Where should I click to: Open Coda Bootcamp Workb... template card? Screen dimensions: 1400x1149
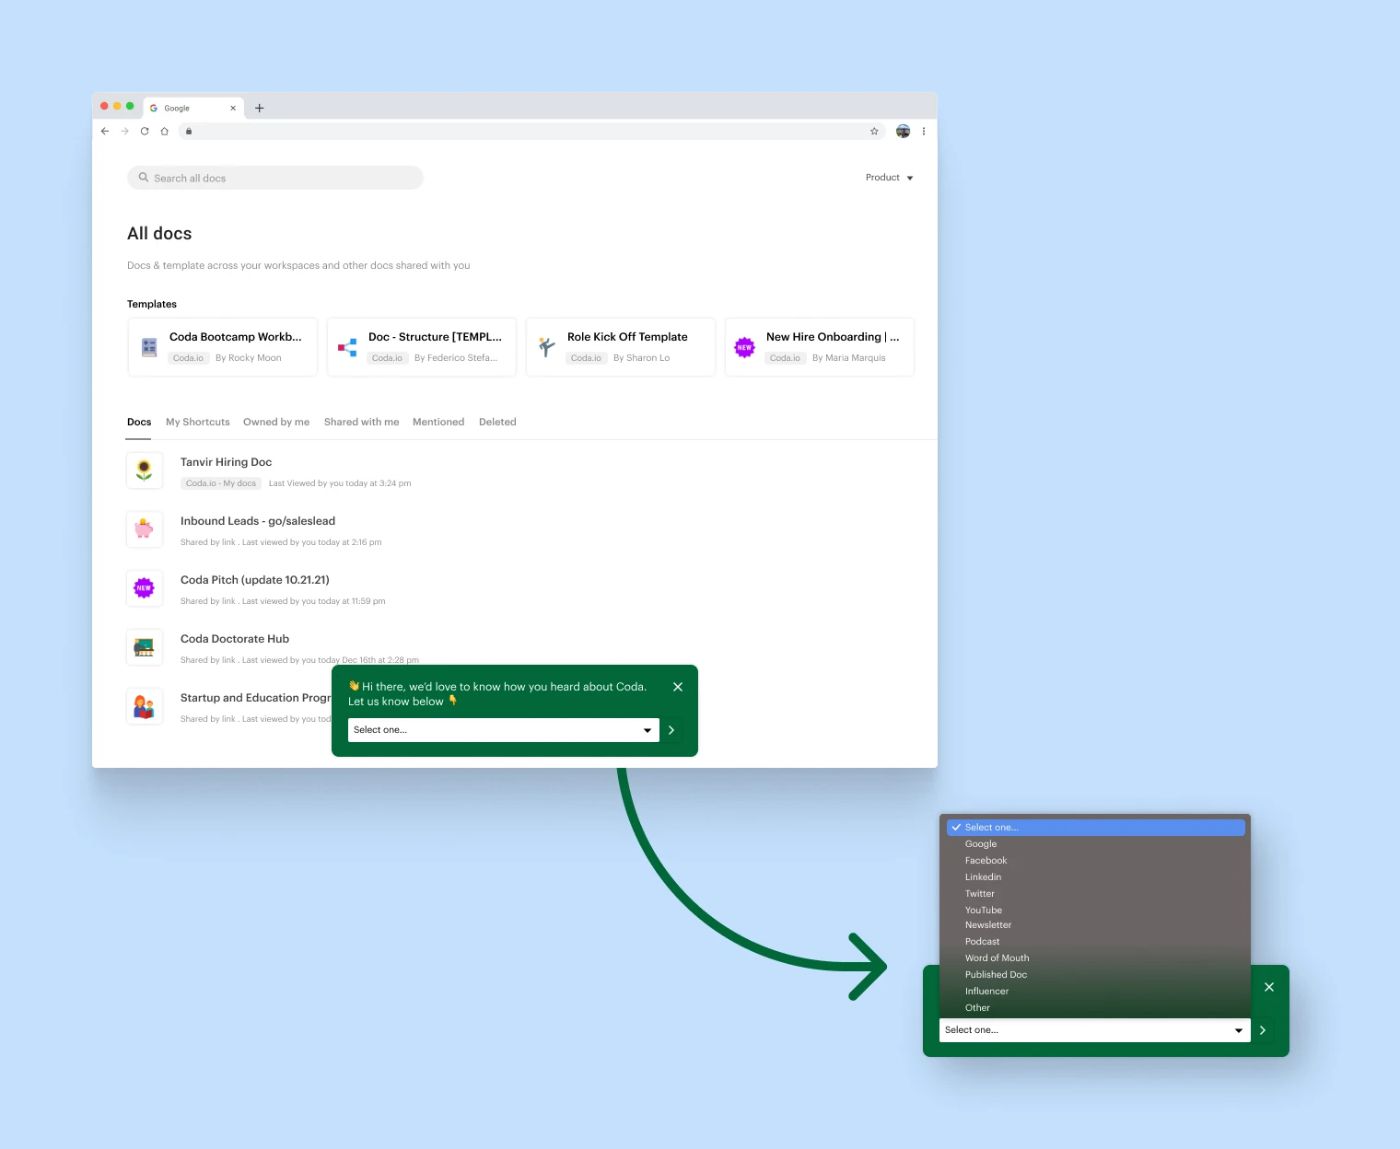coord(222,347)
